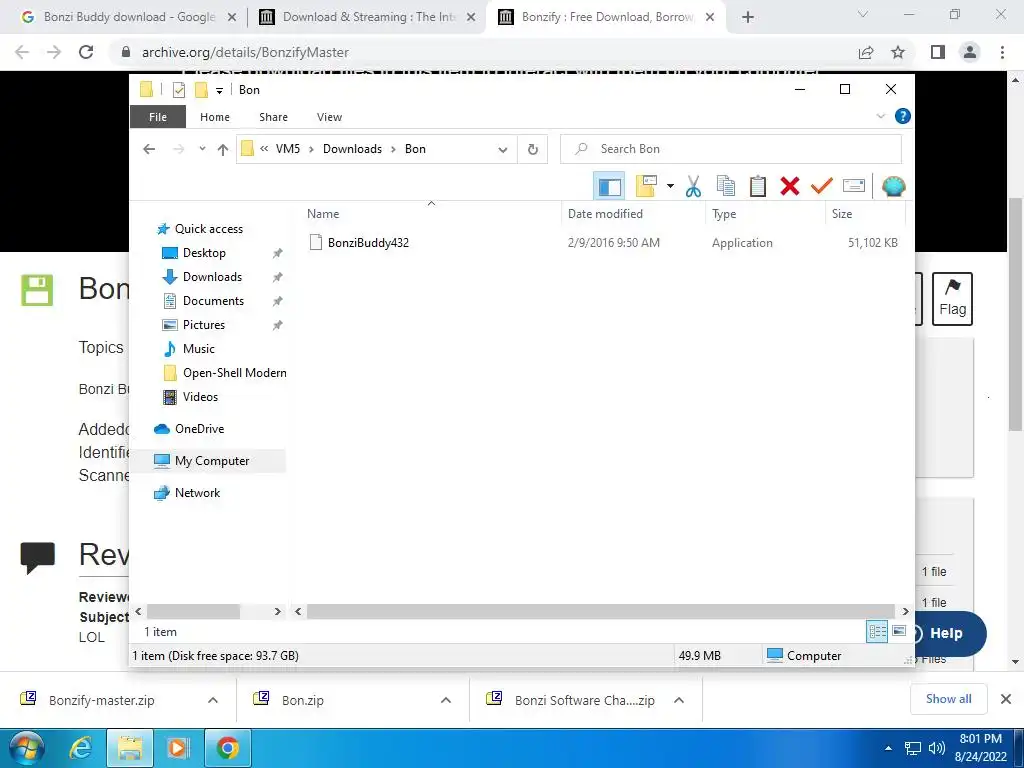The height and width of the screenshot is (768, 1024).
Task: Open Internet Explorer from taskbar
Action: pyautogui.click(x=80, y=748)
